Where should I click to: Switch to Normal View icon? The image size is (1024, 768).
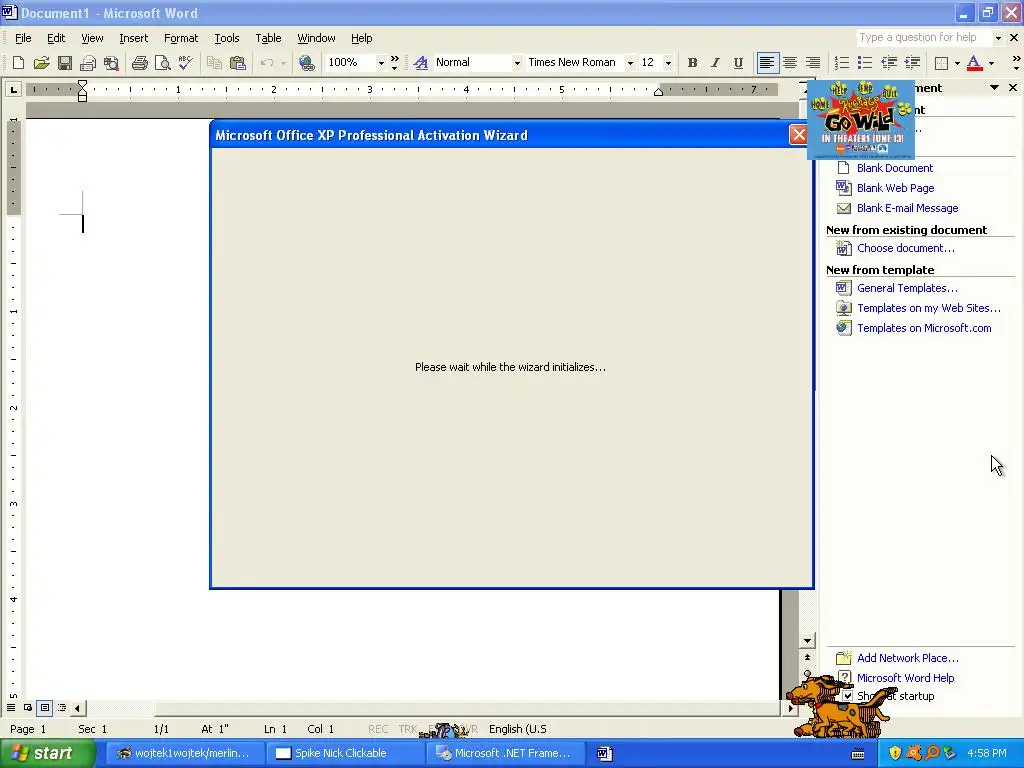[11, 708]
